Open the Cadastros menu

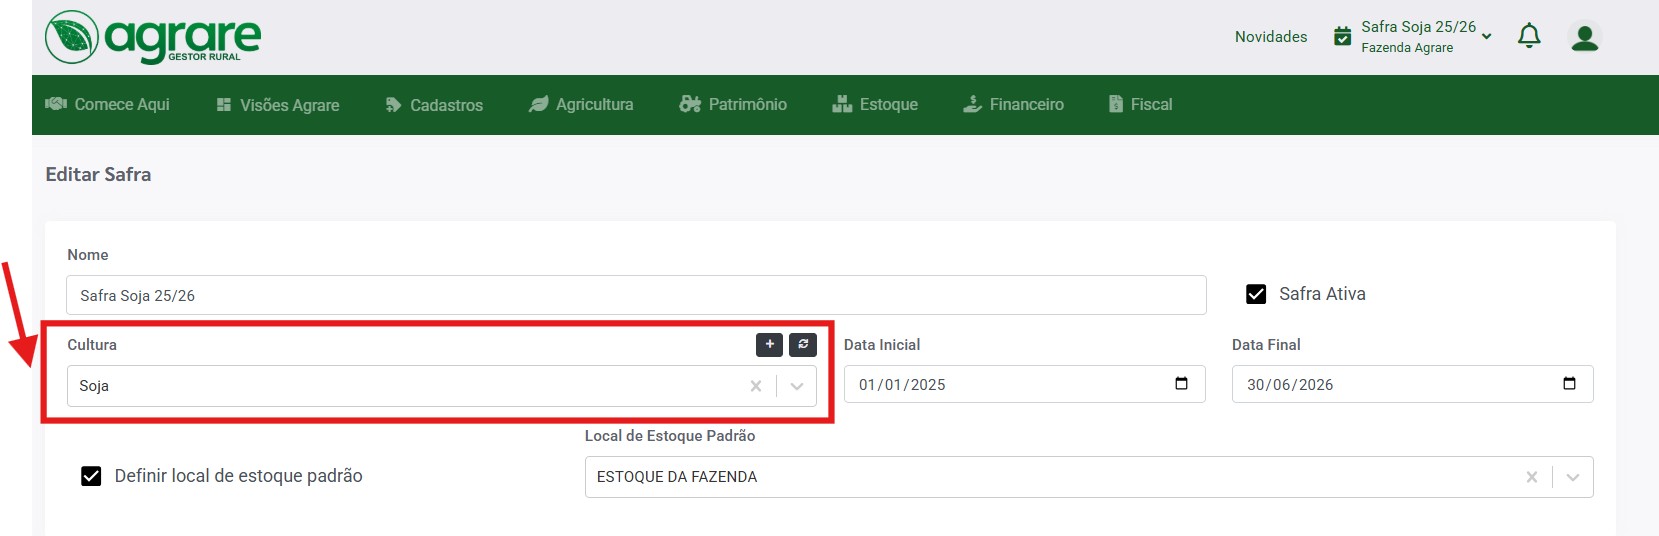click(x=434, y=105)
